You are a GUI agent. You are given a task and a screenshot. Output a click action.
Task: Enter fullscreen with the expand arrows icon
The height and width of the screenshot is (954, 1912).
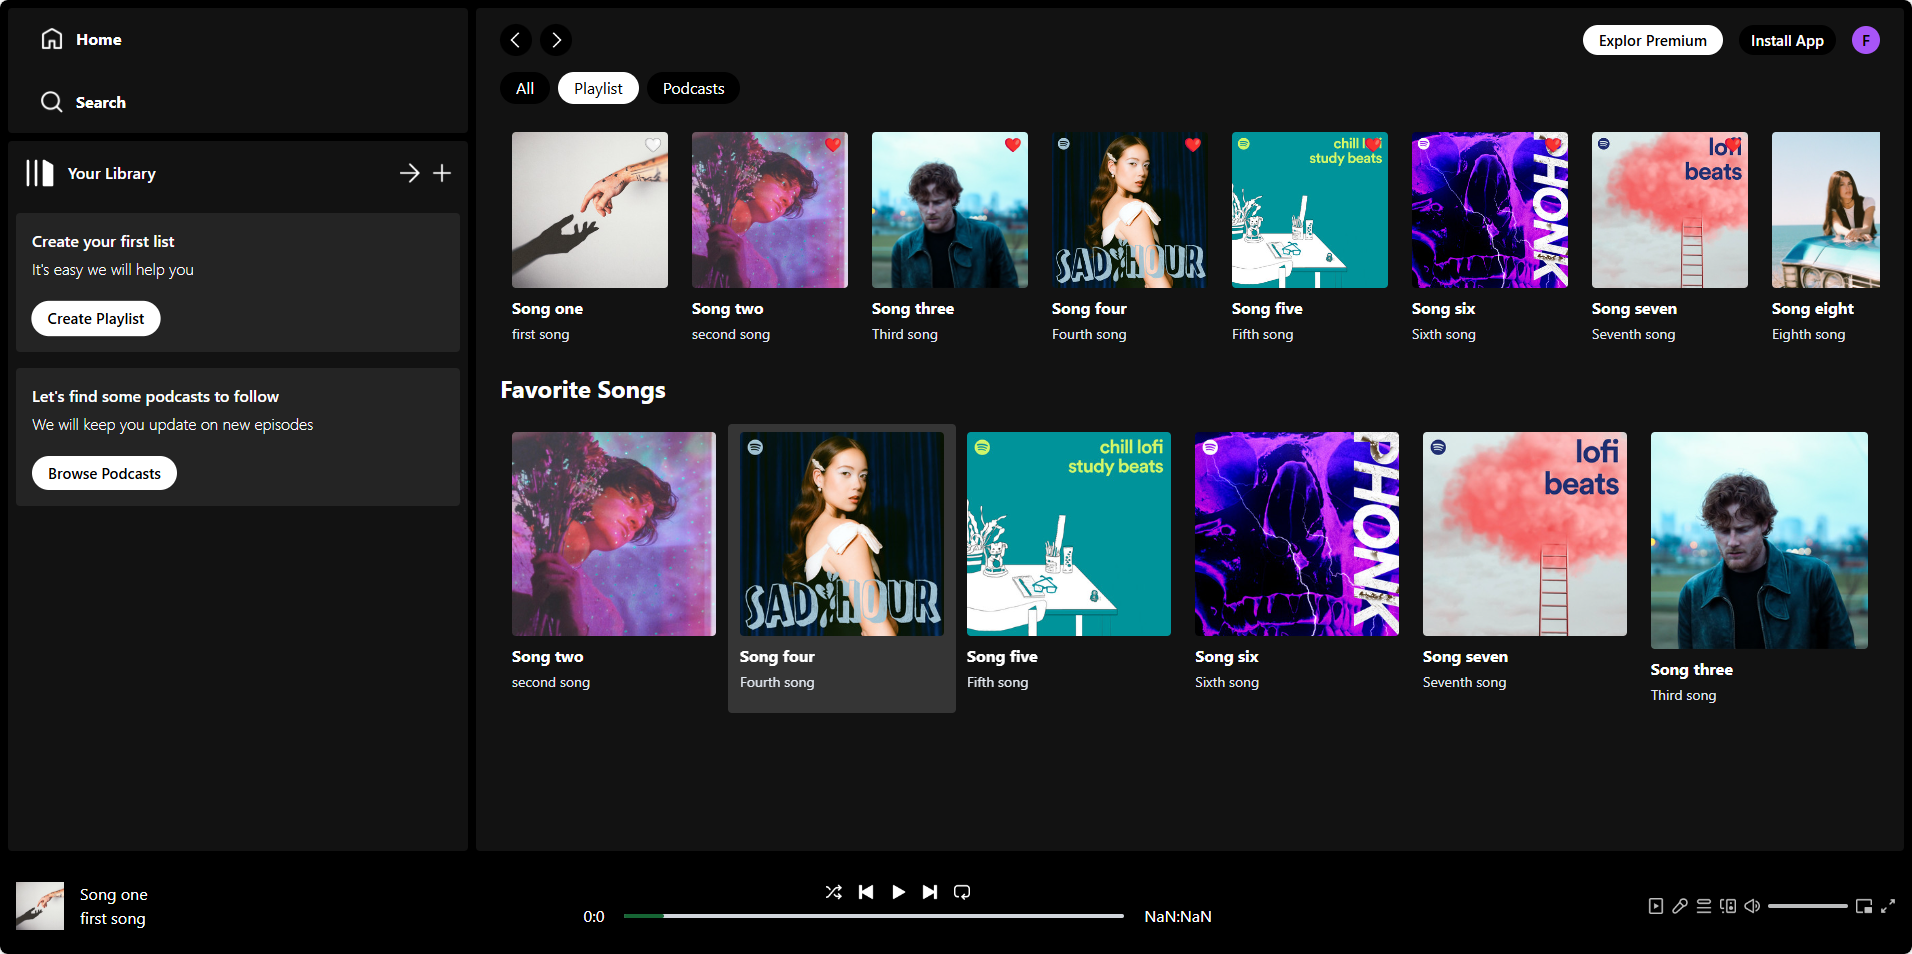[1888, 906]
